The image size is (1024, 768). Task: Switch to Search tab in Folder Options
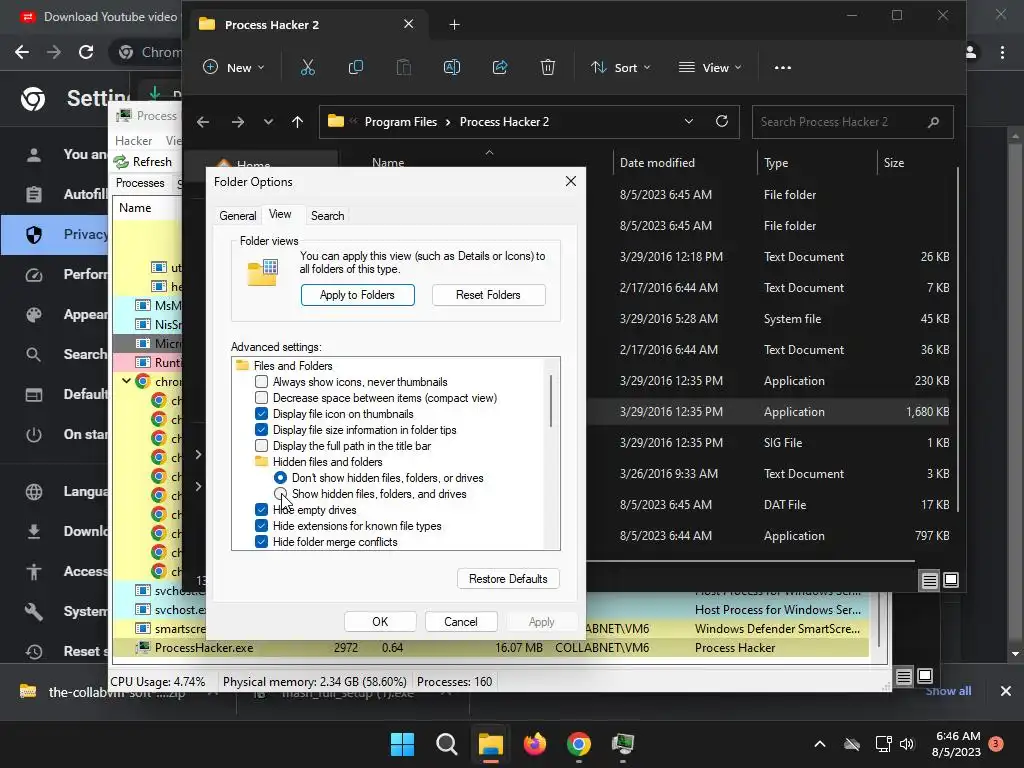[x=327, y=216]
